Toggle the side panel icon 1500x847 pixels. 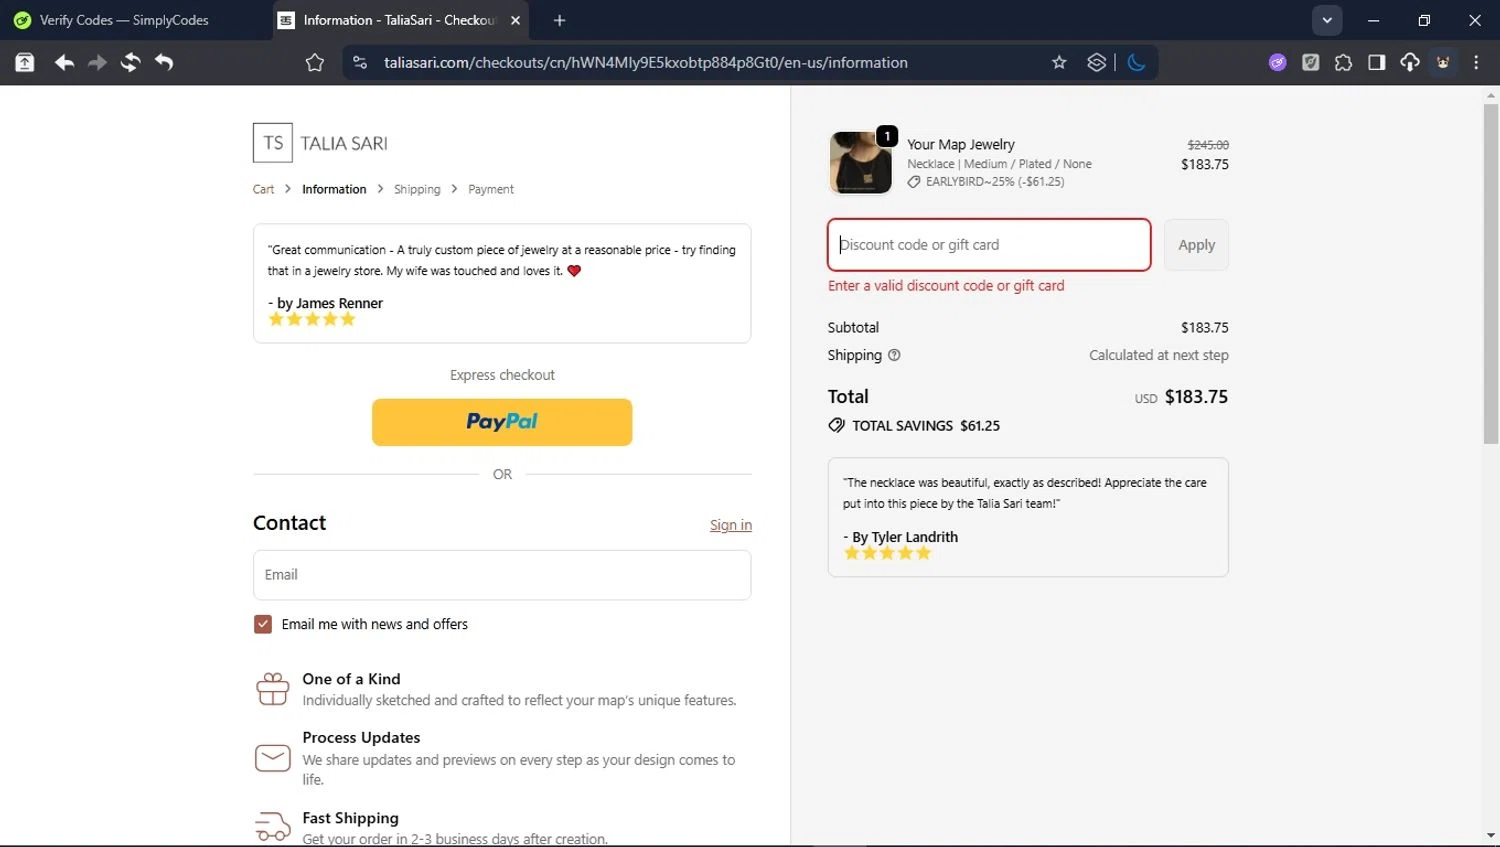(x=1377, y=62)
